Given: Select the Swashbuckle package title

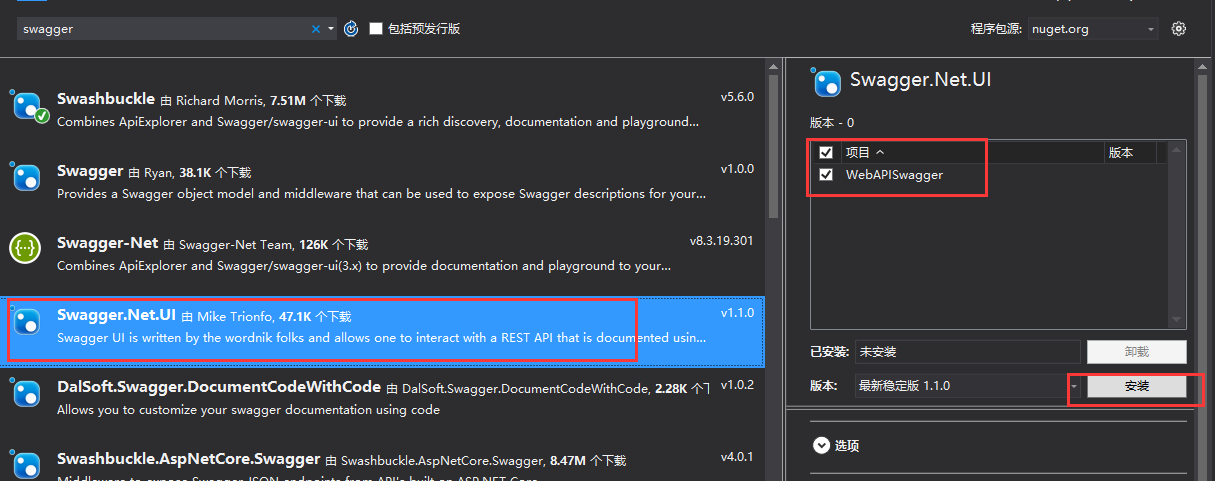Looking at the screenshot, I should 106,99.
